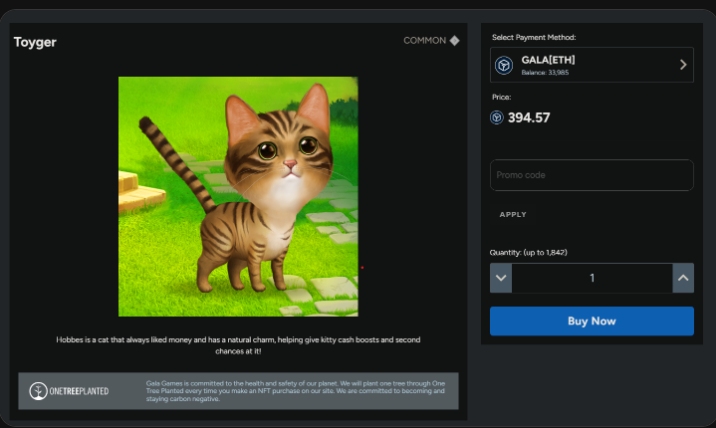Increase quantity with the up arrow

683,278
